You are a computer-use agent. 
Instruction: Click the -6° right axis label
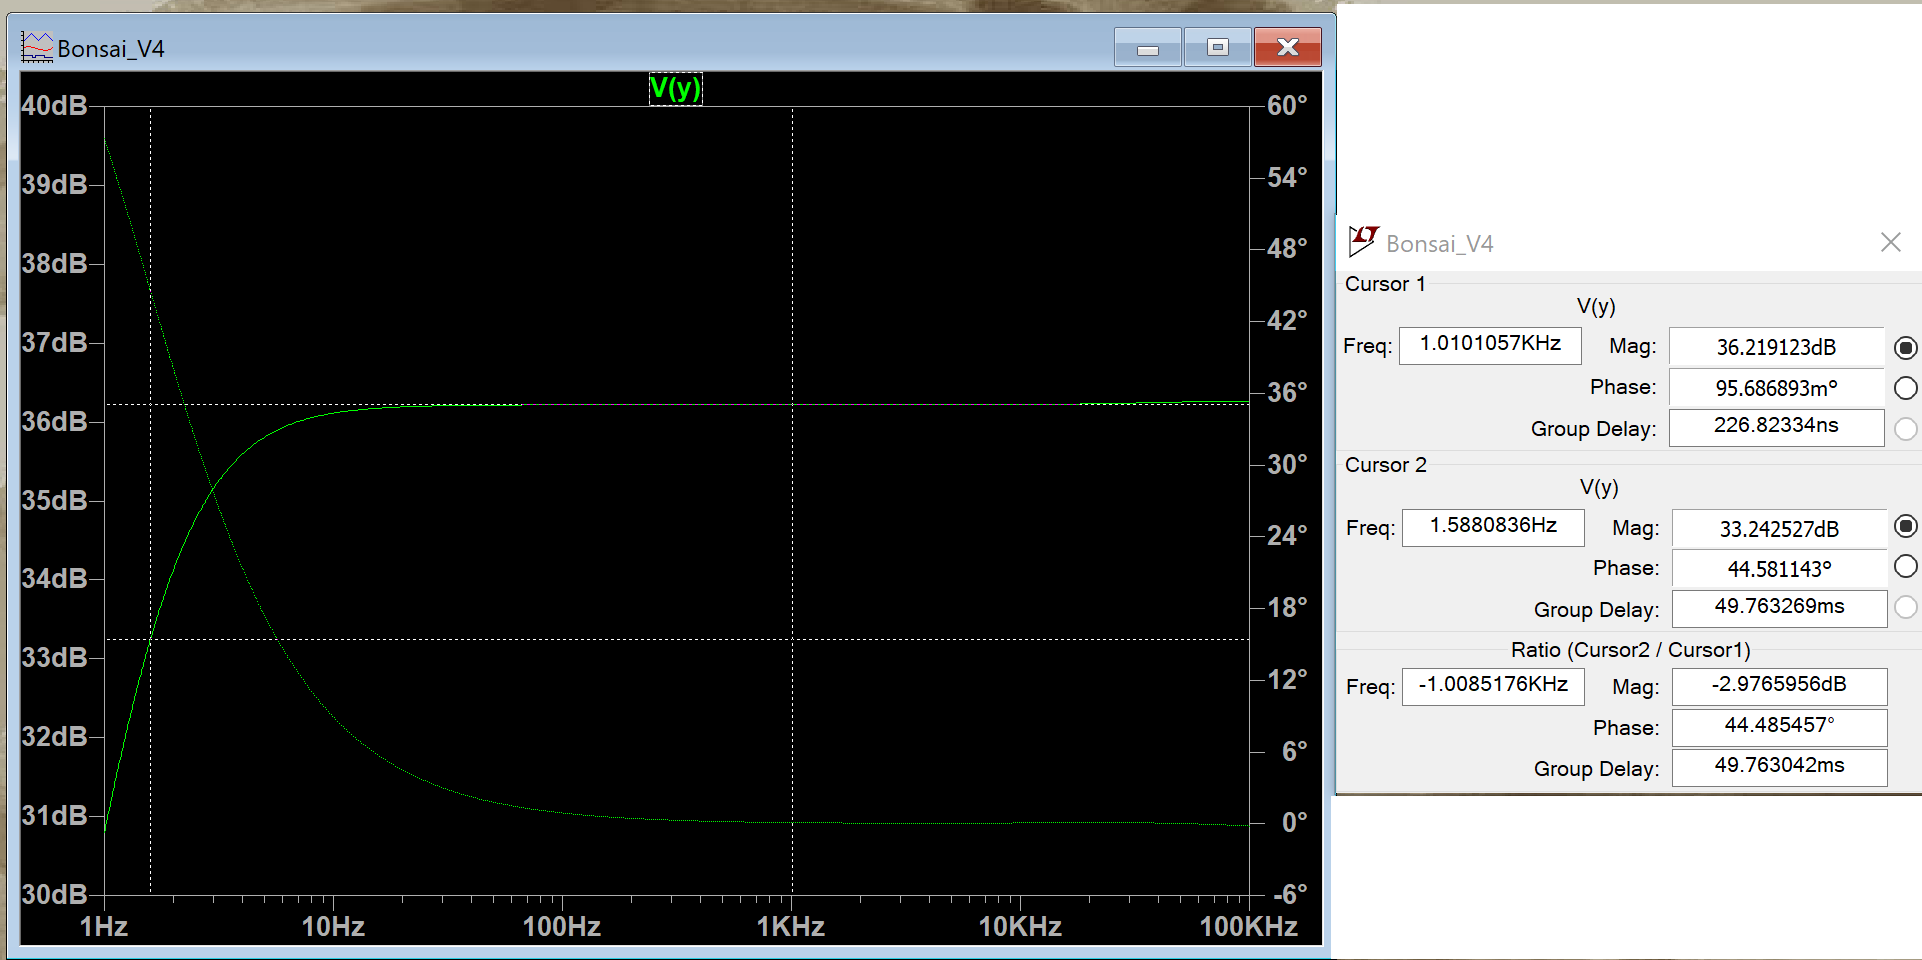pos(1290,893)
